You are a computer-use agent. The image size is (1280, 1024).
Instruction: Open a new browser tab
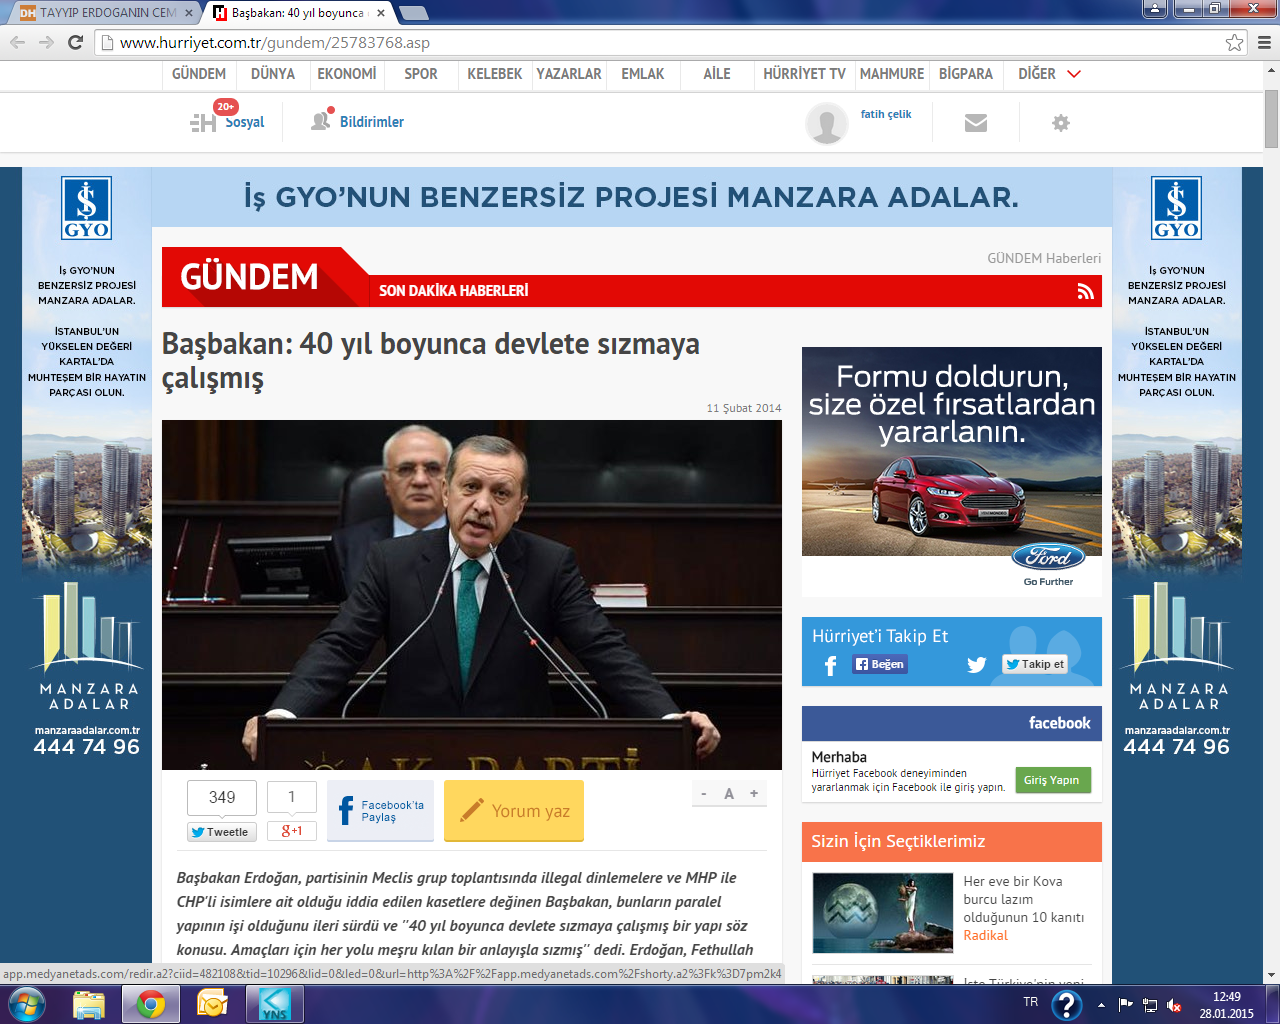[x=413, y=13]
